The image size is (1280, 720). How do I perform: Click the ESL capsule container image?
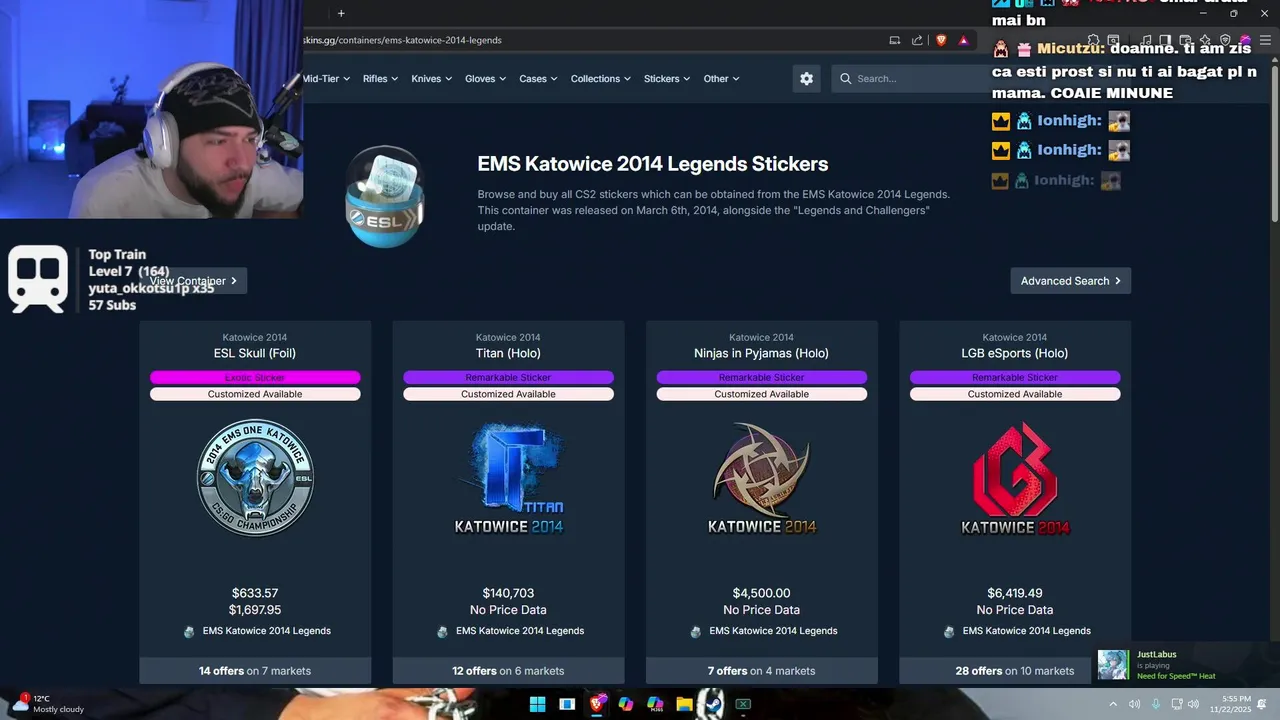coord(385,196)
